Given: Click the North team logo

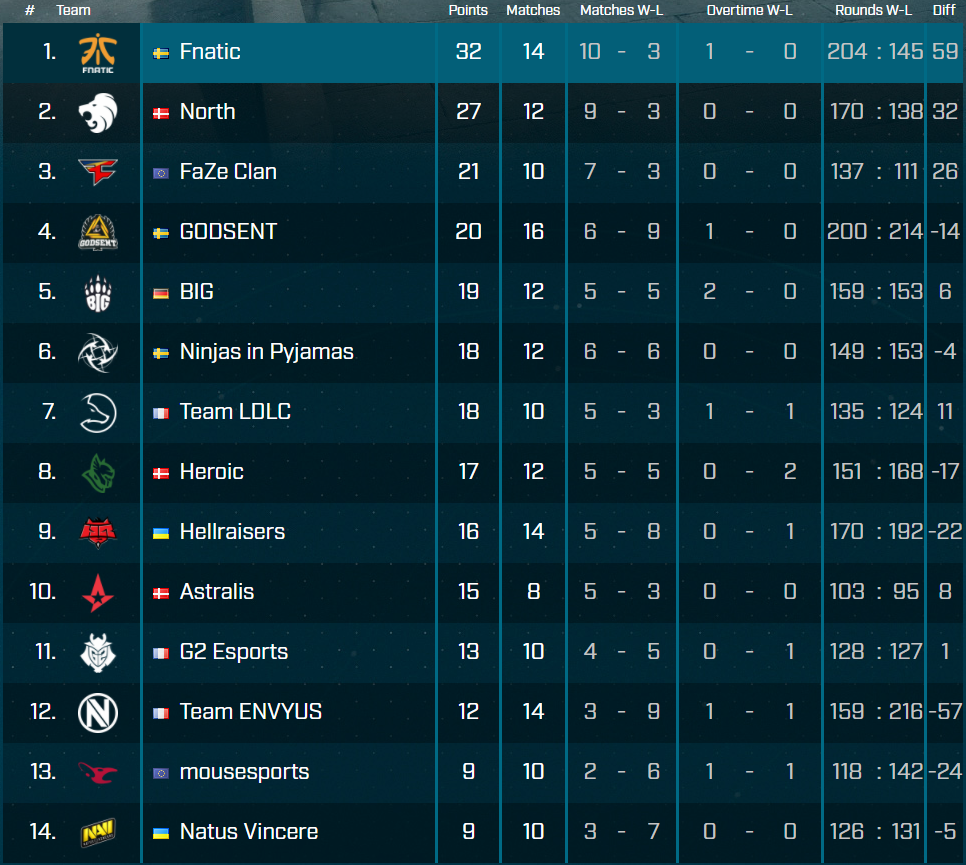Looking at the screenshot, I should tap(98, 113).
